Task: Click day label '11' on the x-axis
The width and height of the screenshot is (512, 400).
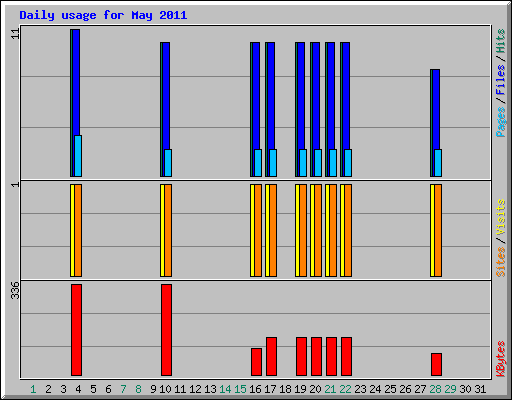Action: (x=180, y=389)
